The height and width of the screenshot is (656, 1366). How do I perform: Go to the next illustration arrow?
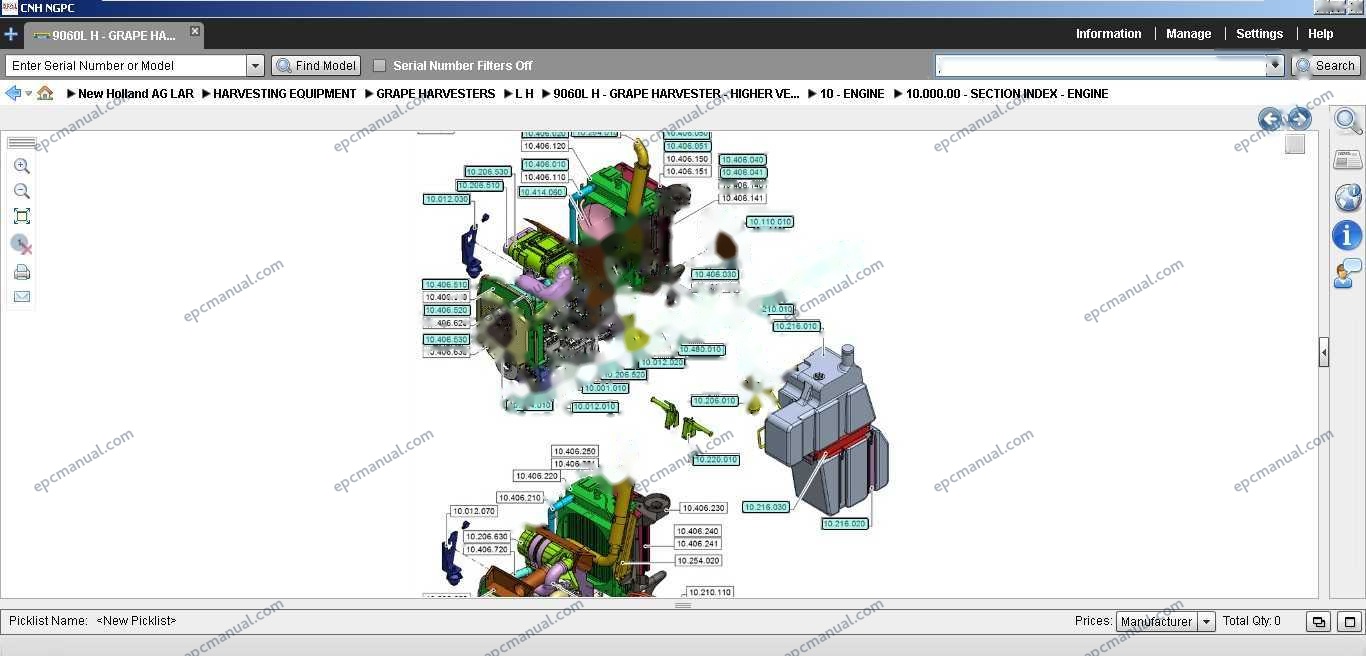[x=1298, y=120]
